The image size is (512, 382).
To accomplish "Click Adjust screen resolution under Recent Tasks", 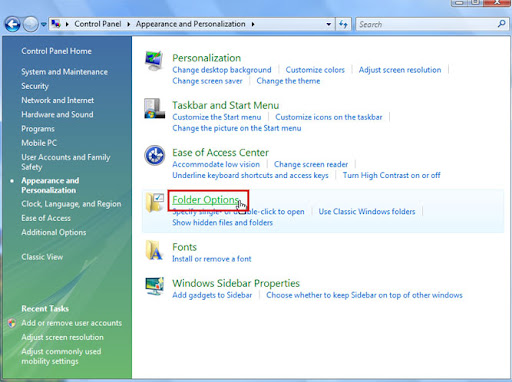I will [62, 337].
